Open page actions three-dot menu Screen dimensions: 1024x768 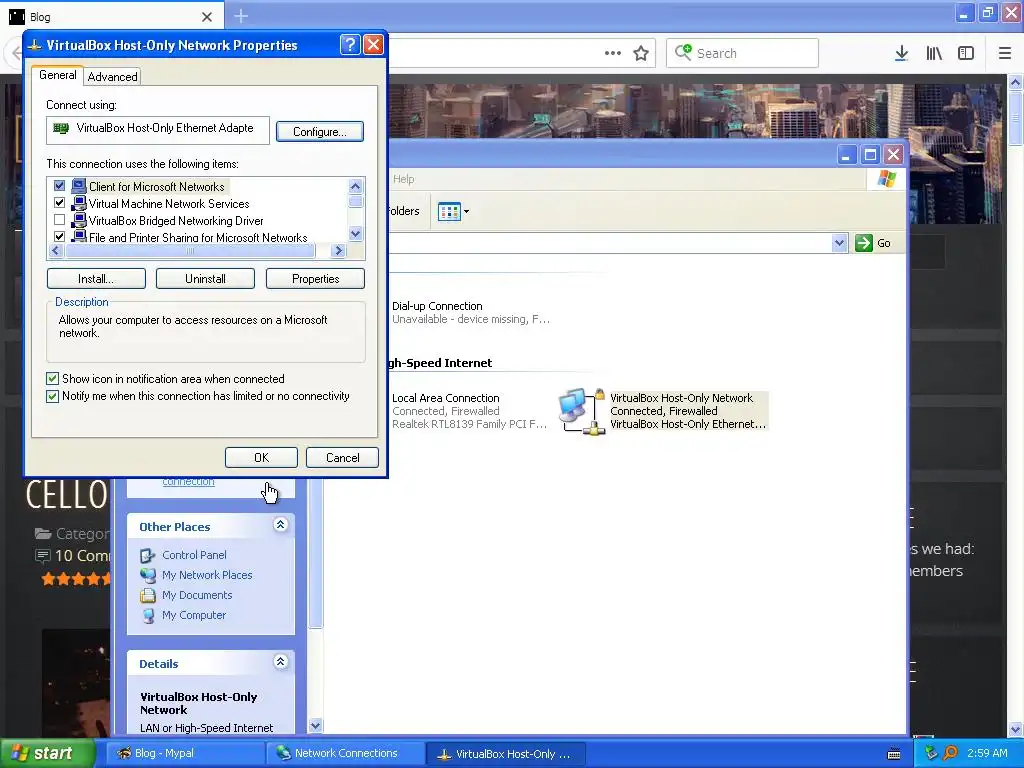613,53
